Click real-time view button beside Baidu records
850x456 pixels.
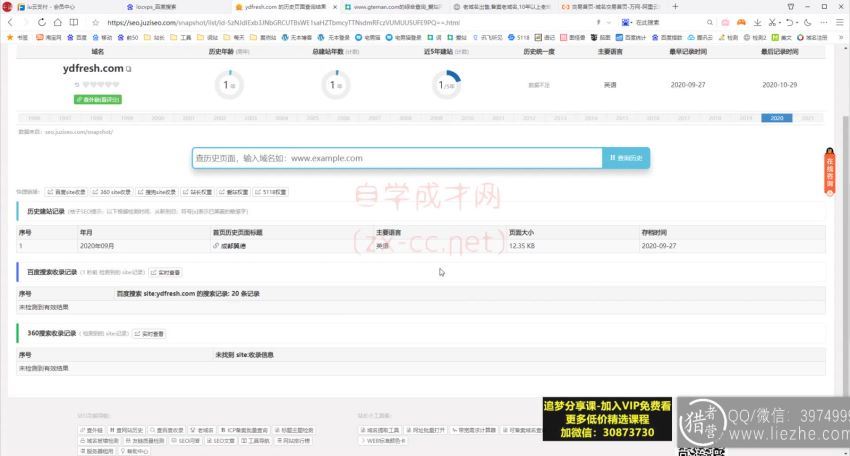click(x=165, y=272)
